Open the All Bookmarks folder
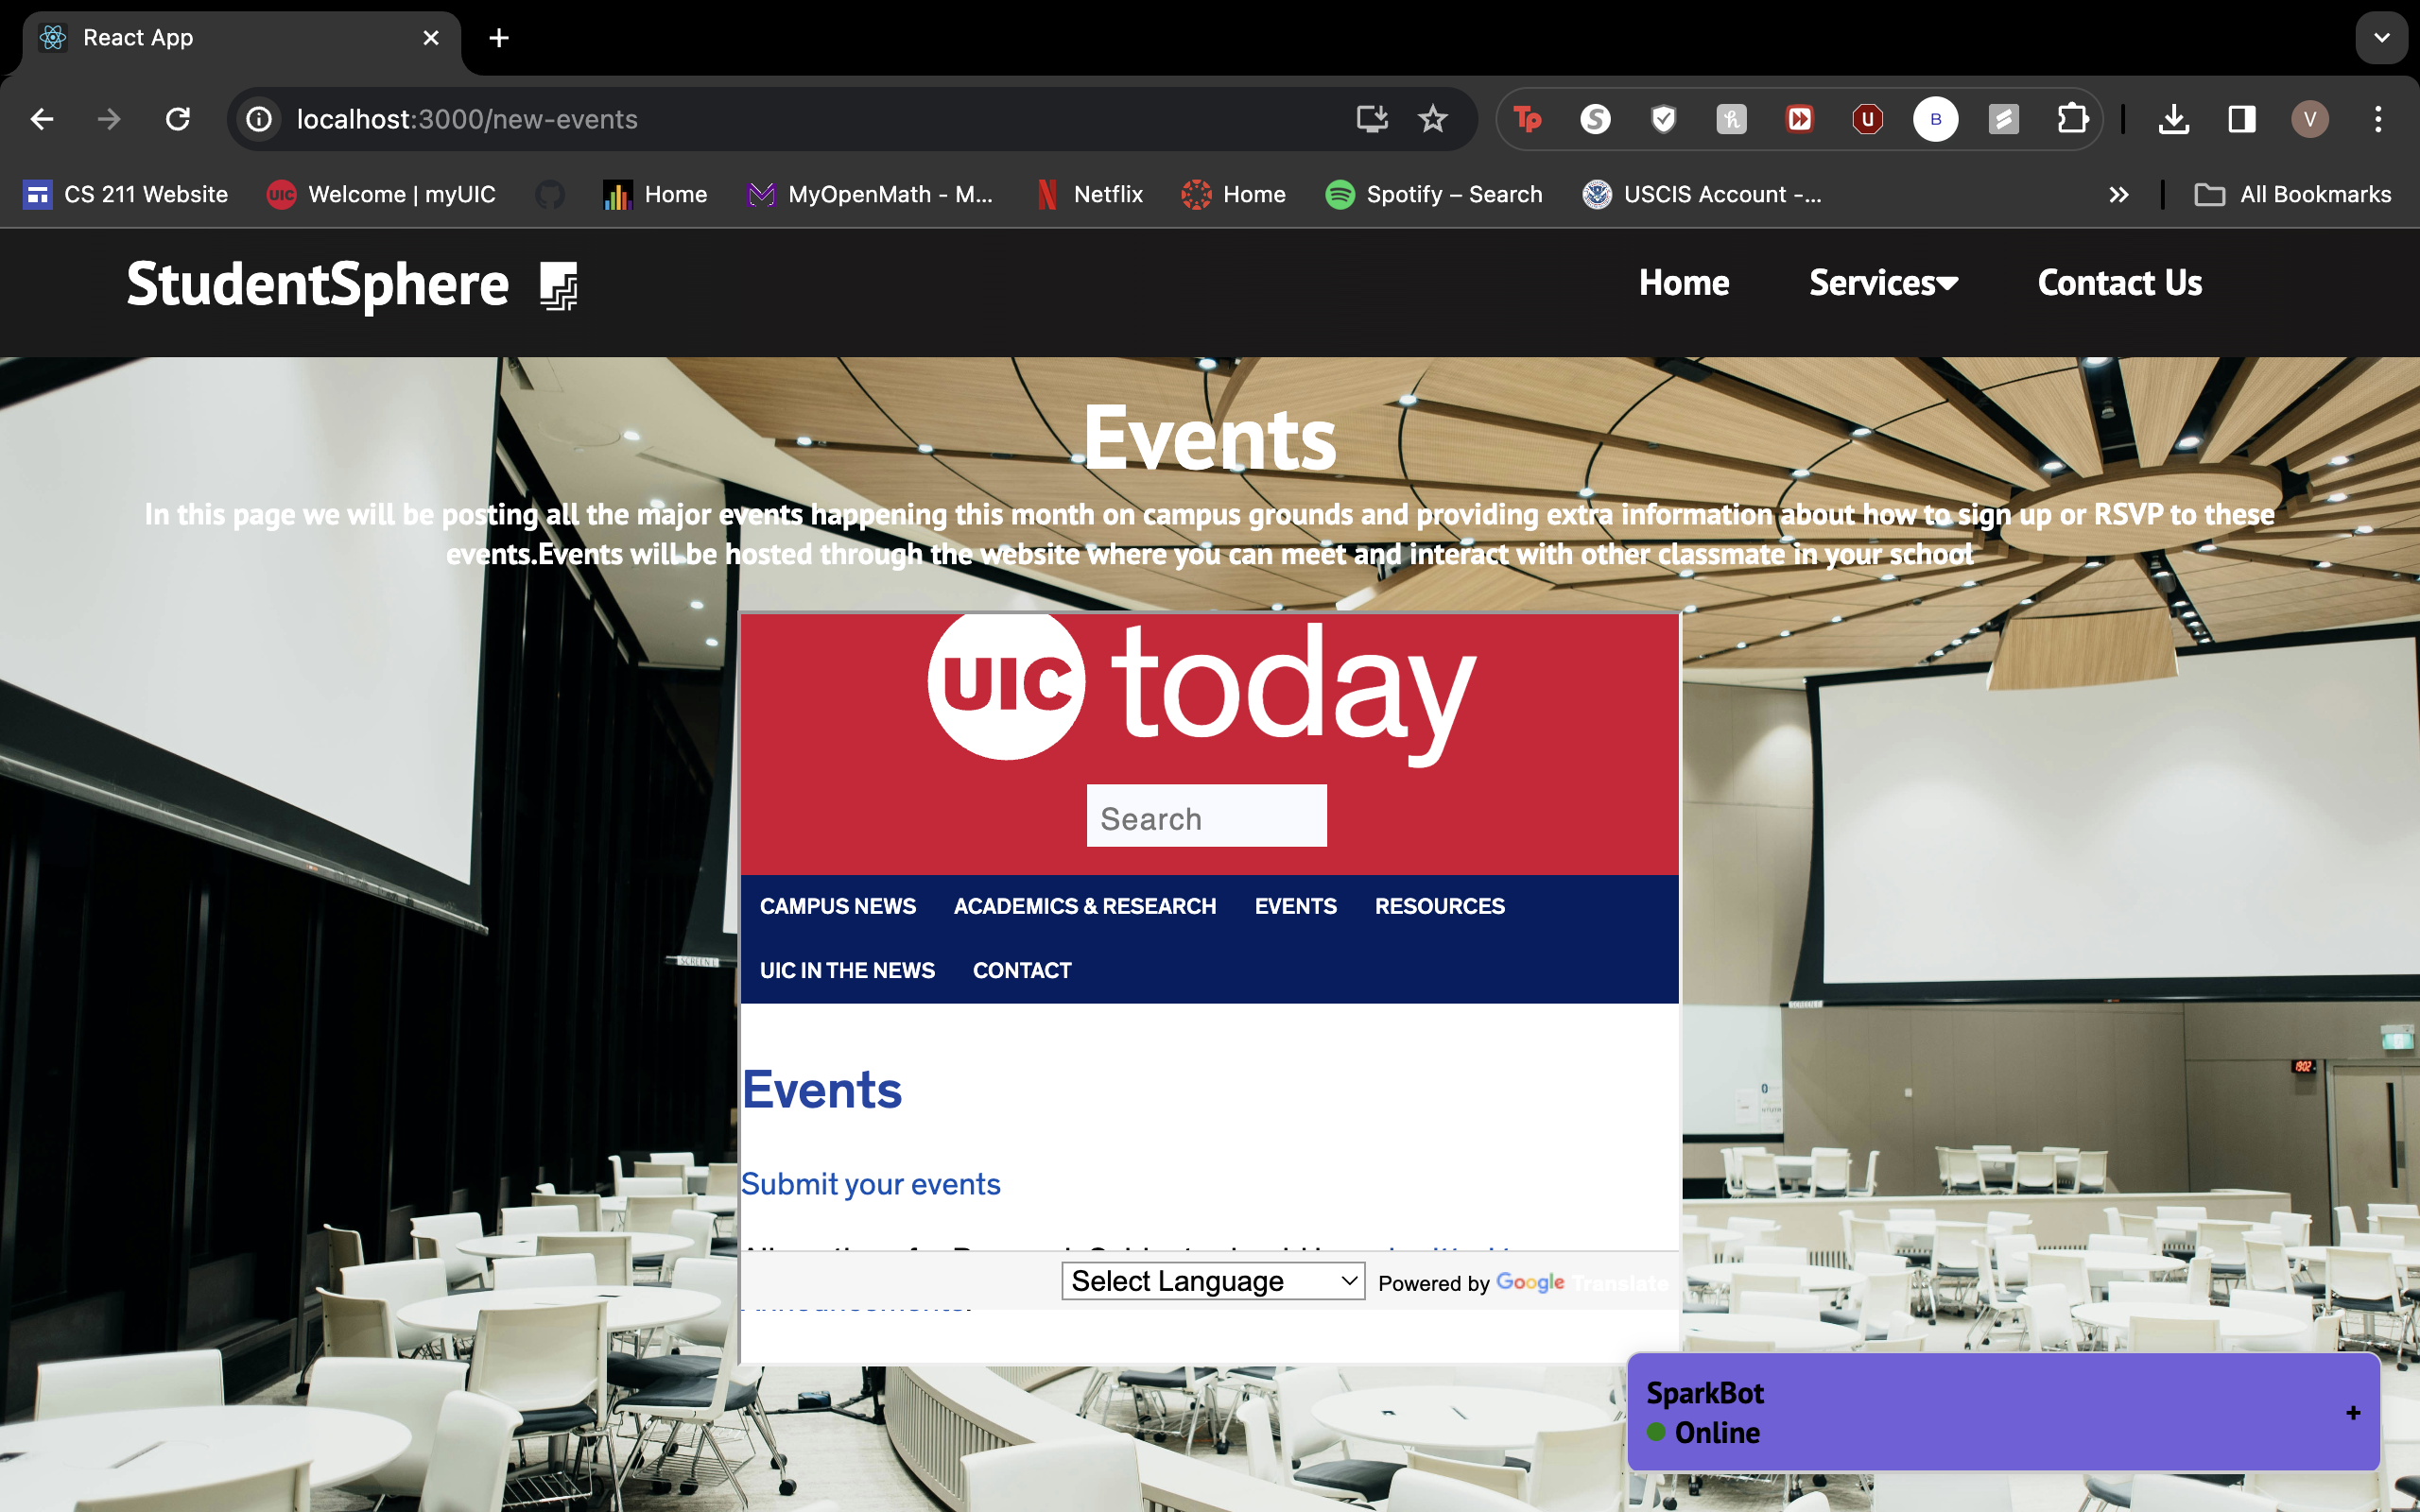Image resolution: width=2420 pixels, height=1512 pixels. click(x=2293, y=195)
